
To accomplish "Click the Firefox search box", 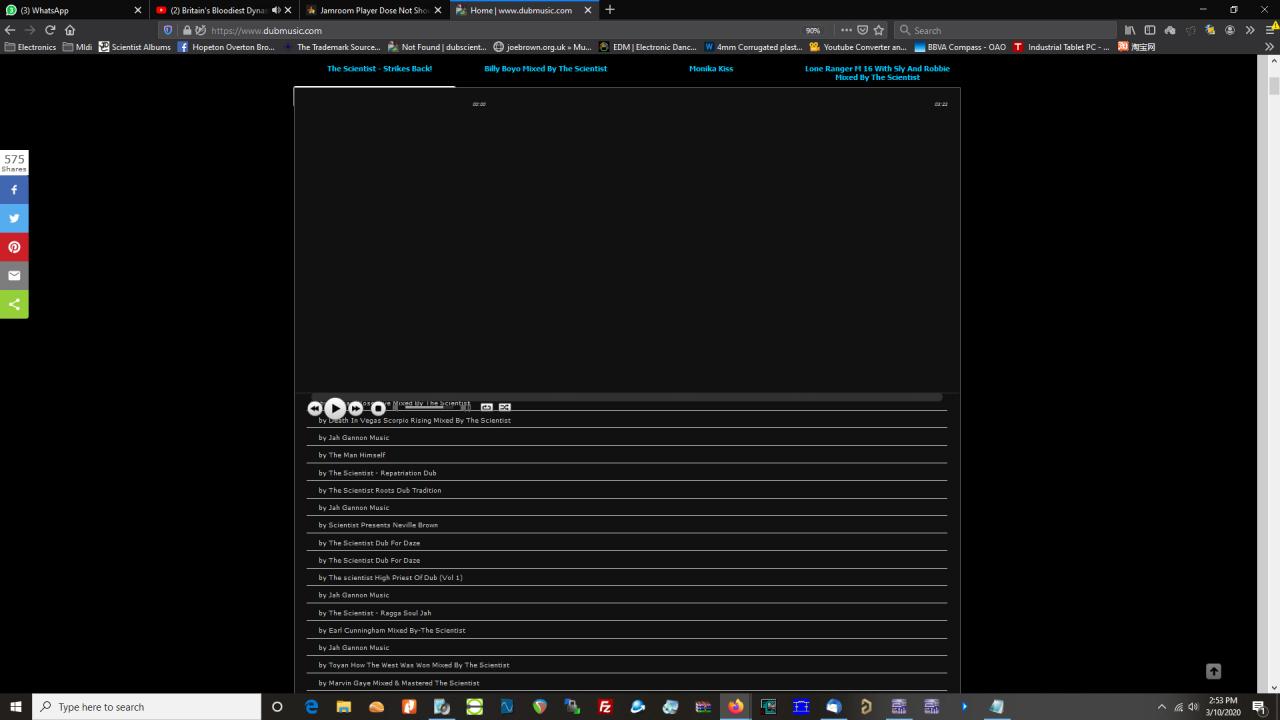I will (1004, 30).
